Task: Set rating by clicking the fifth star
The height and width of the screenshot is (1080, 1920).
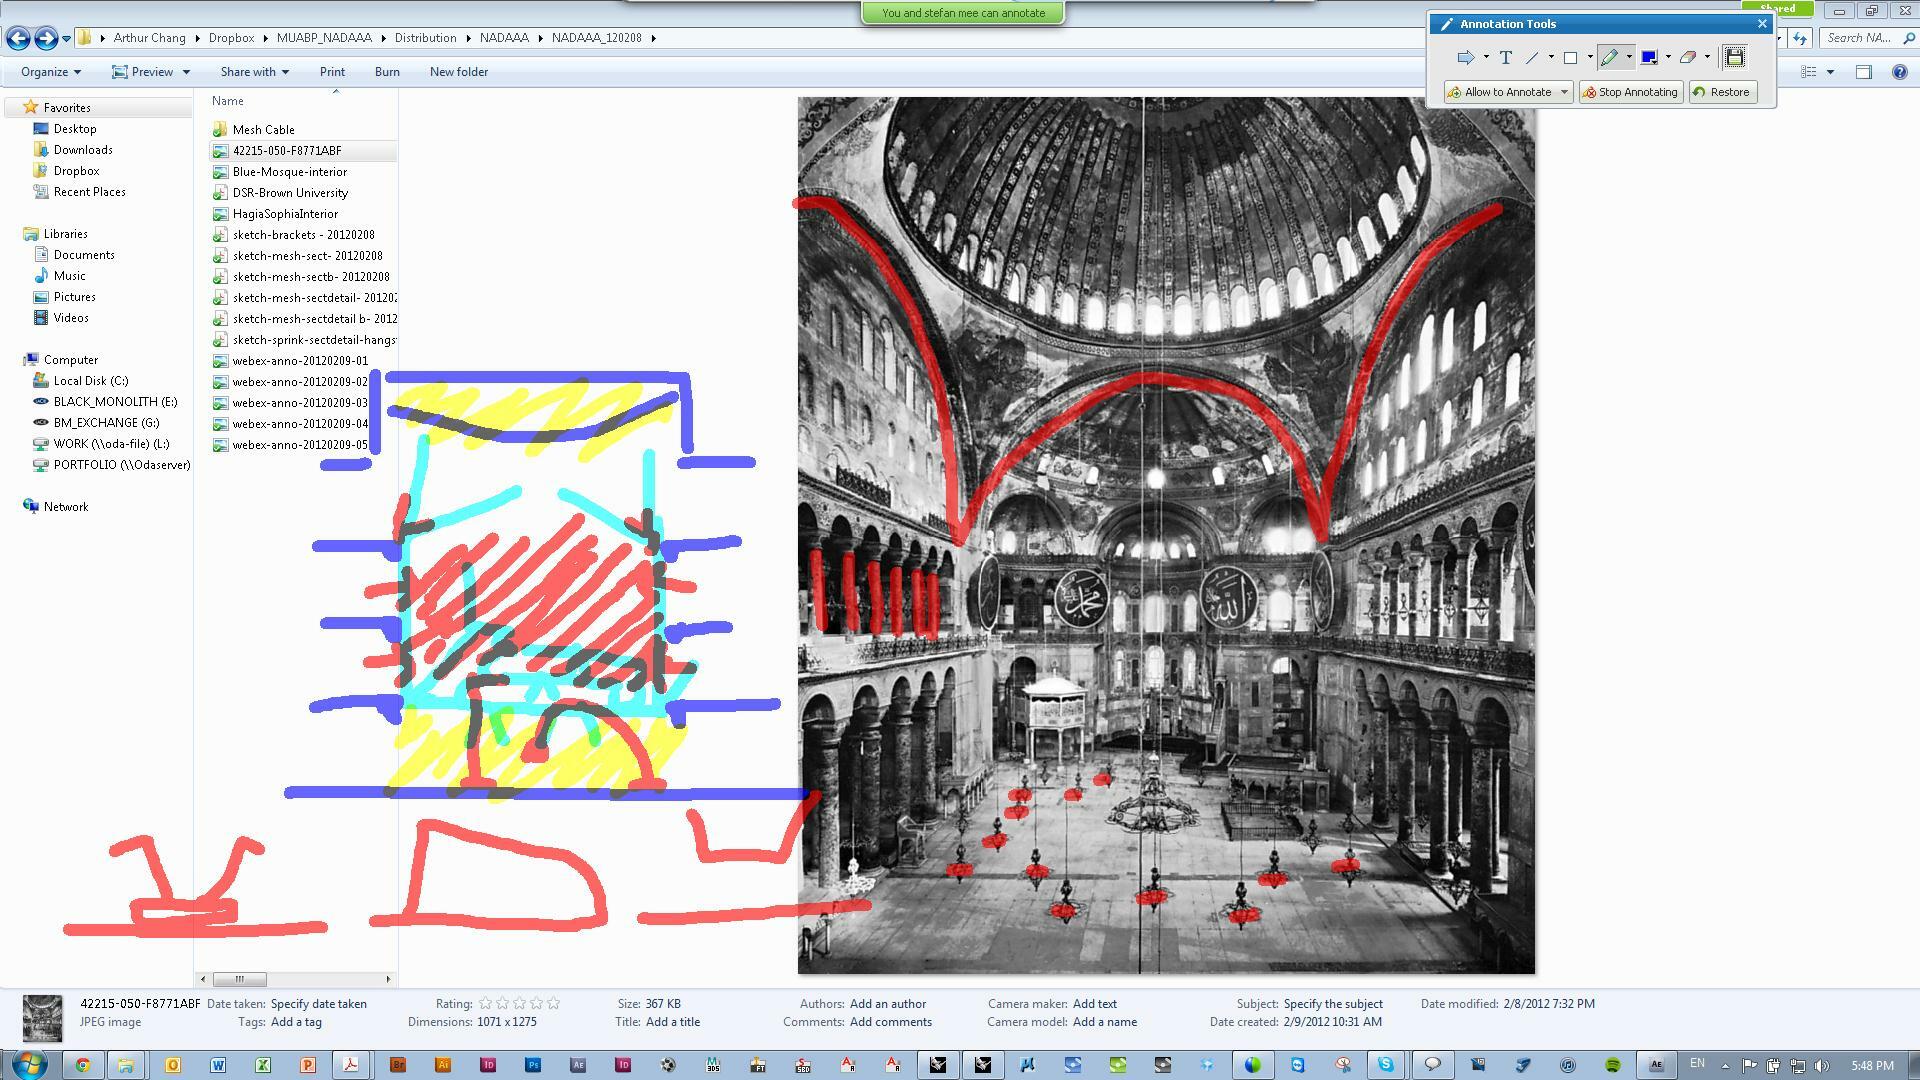Action: (554, 1003)
